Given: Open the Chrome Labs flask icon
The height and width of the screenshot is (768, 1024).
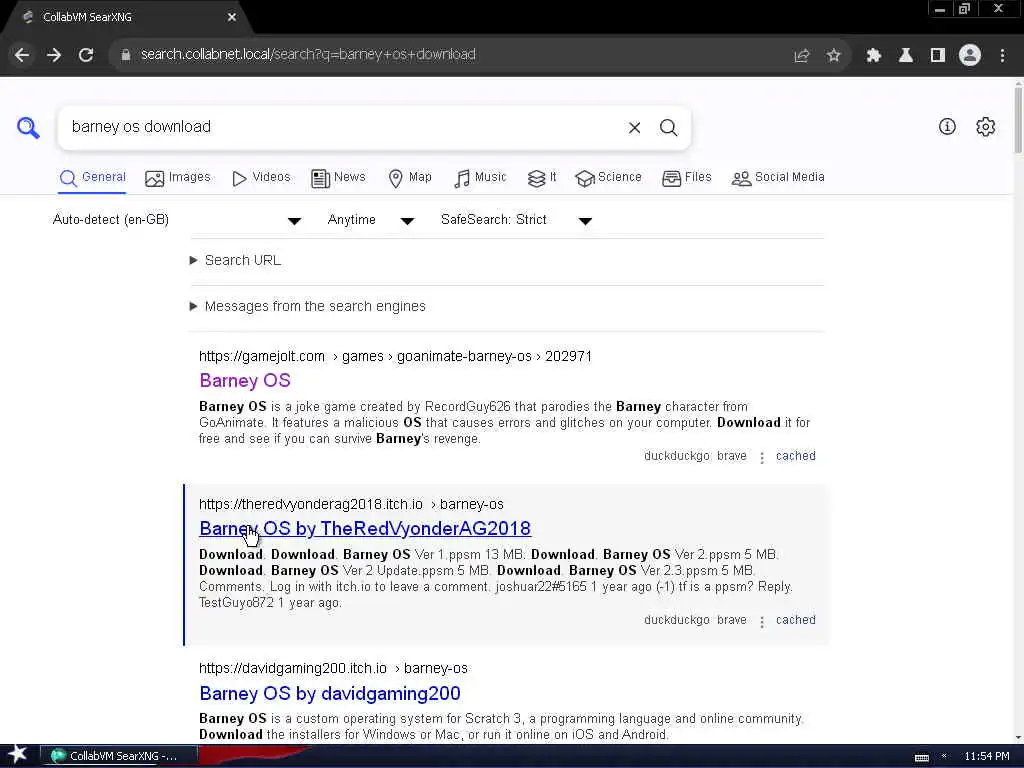Looking at the screenshot, I should [x=905, y=56].
